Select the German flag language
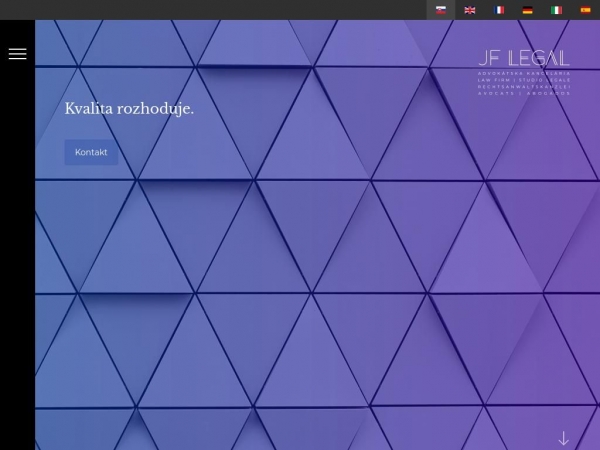600x450 pixels. tap(527, 10)
